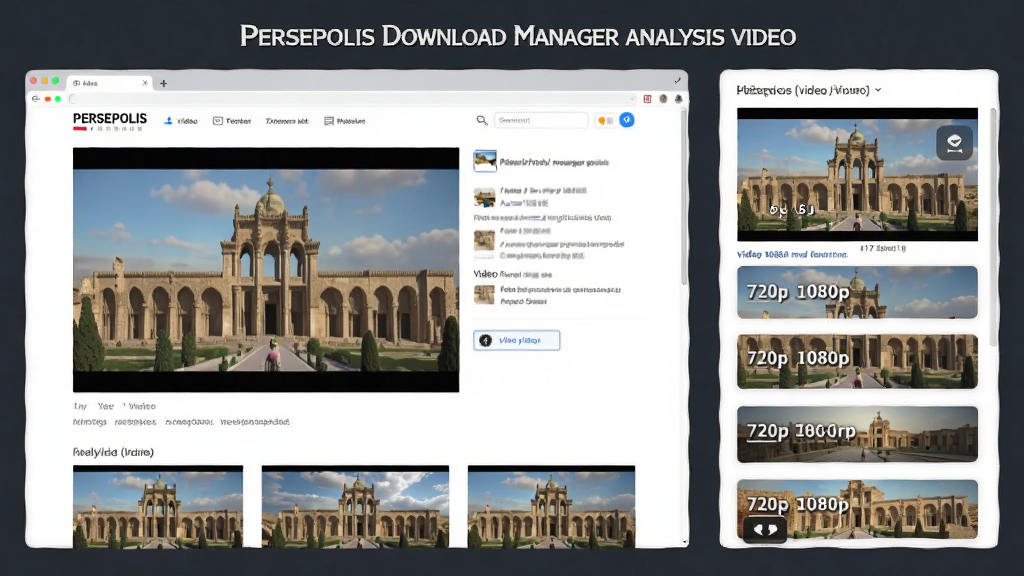Click the red extension icon in browser toolbar

point(647,99)
